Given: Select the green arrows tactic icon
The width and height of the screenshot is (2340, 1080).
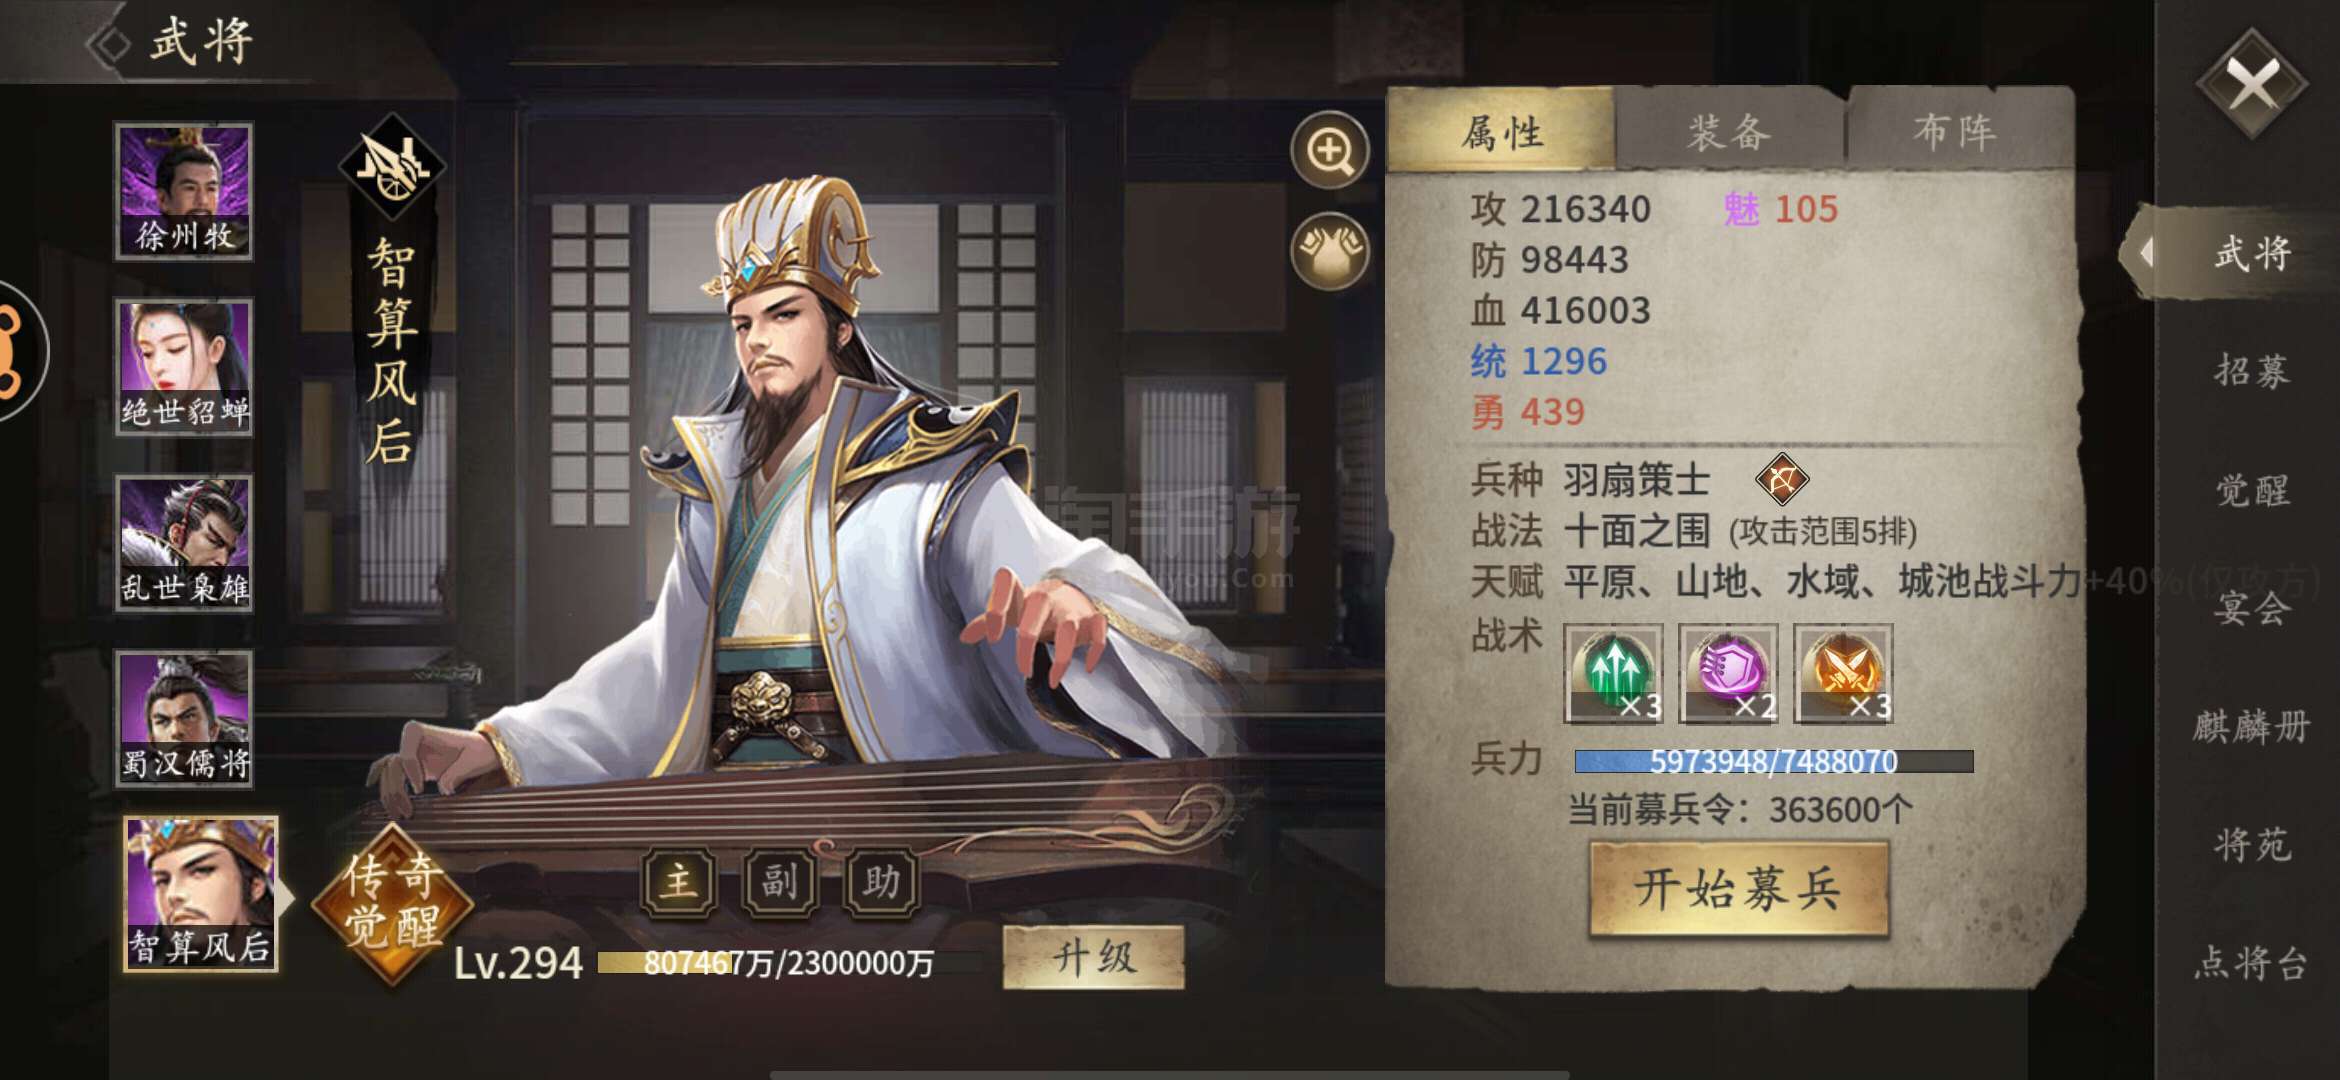Looking at the screenshot, I should pyautogui.click(x=1613, y=673).
